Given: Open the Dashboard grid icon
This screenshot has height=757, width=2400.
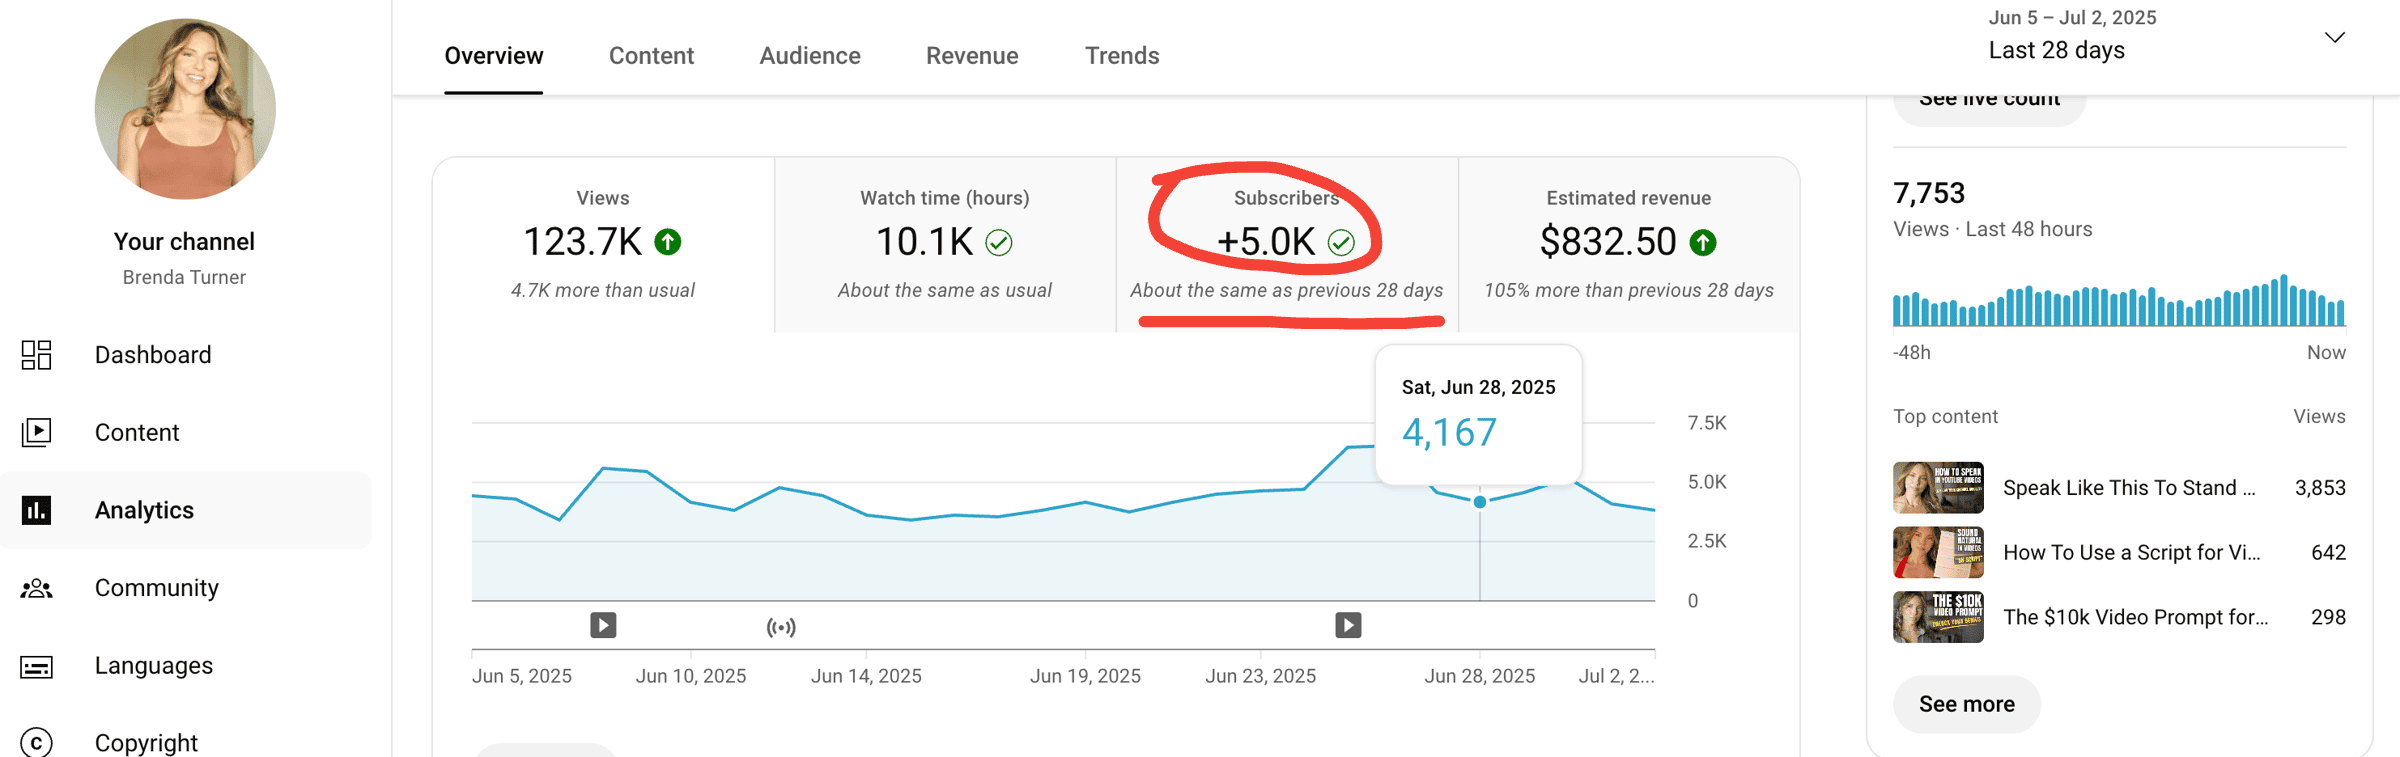Looking at the screenshot, I should point(37,355).
